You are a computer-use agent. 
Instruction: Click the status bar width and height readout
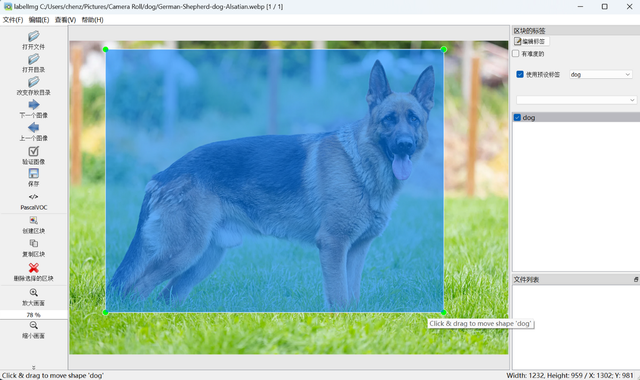(x=570, y=376)
